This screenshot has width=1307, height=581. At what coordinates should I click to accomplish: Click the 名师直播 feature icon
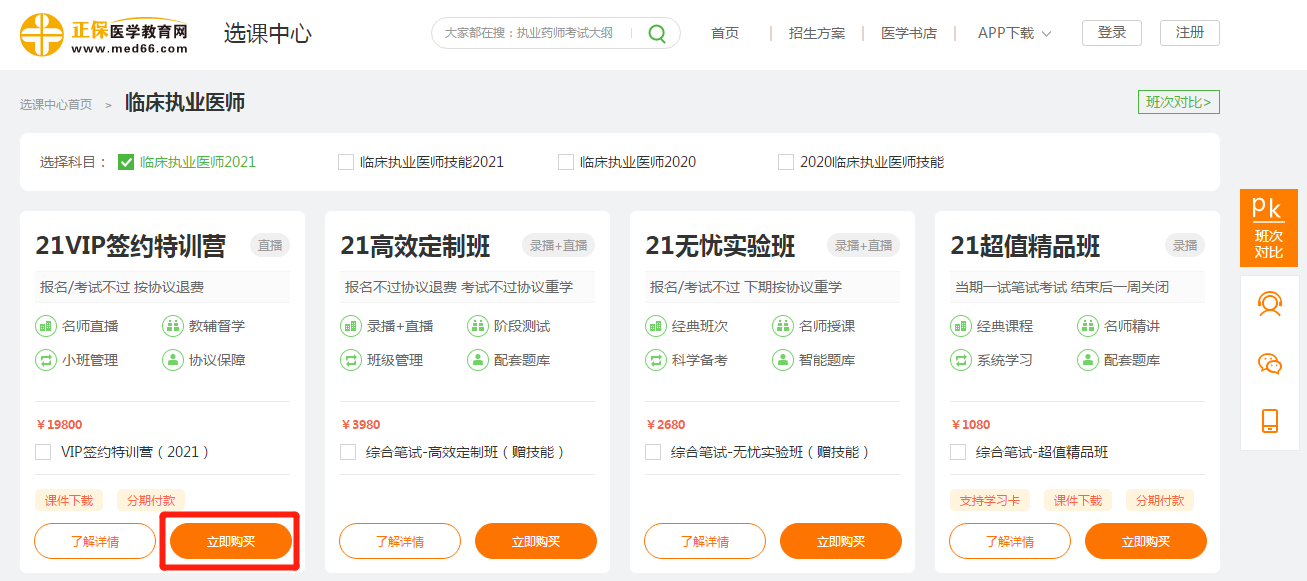[x=46, y=326]
